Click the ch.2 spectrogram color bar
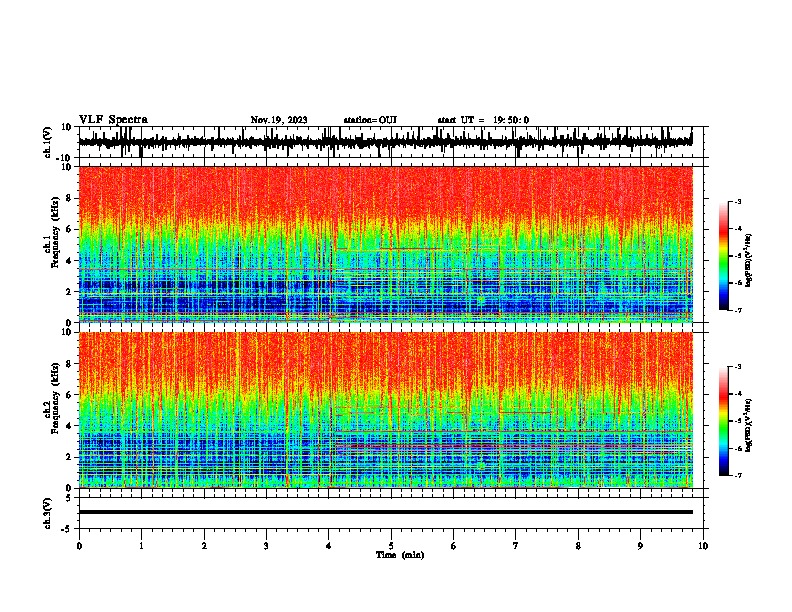Screen dimensions: 792x612 tap(724, 421)
